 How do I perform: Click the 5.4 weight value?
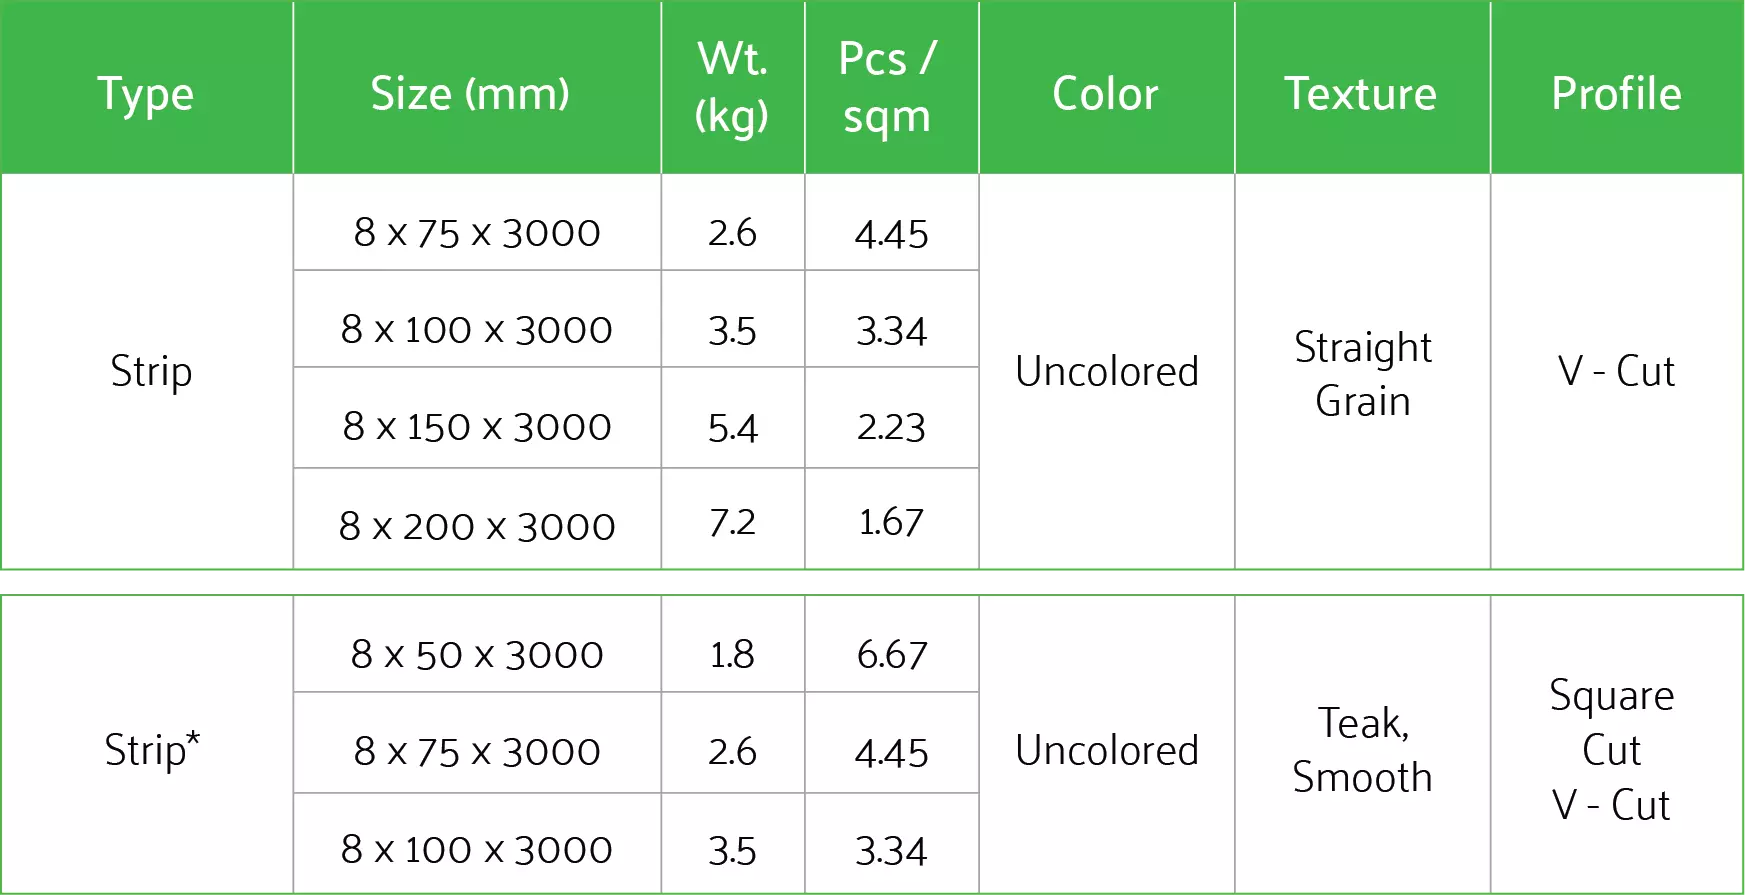coord(732,428)
